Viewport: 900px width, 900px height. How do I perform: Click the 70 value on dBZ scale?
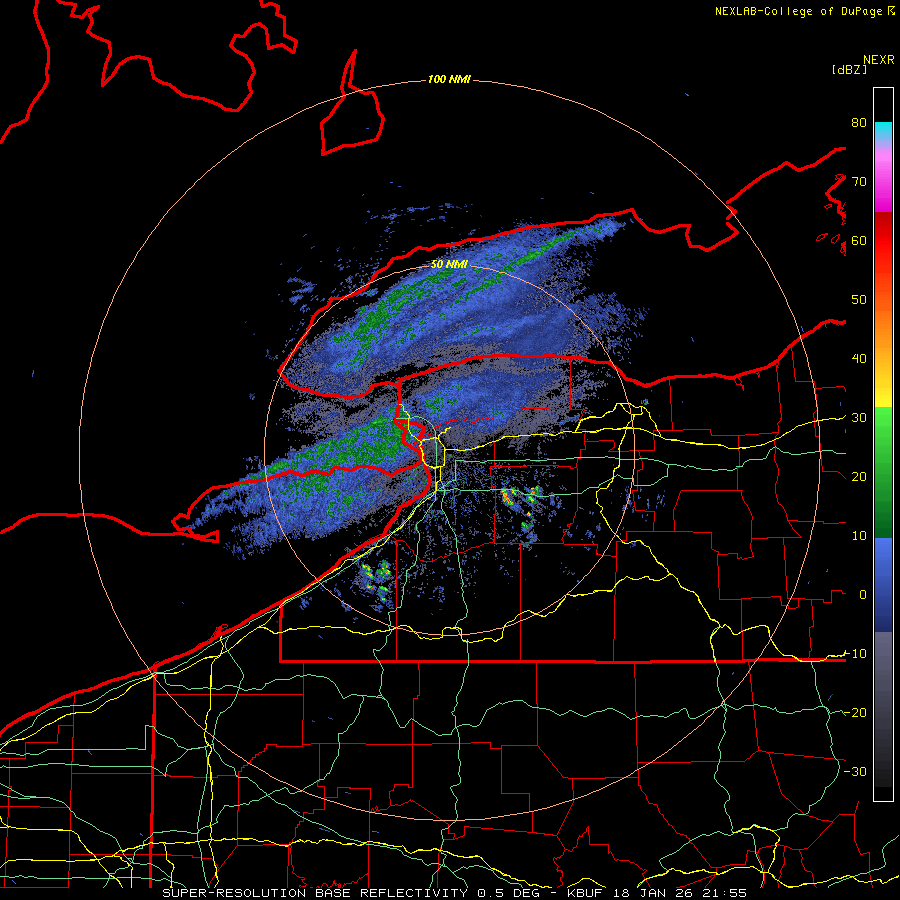click(x=859, y=181)
